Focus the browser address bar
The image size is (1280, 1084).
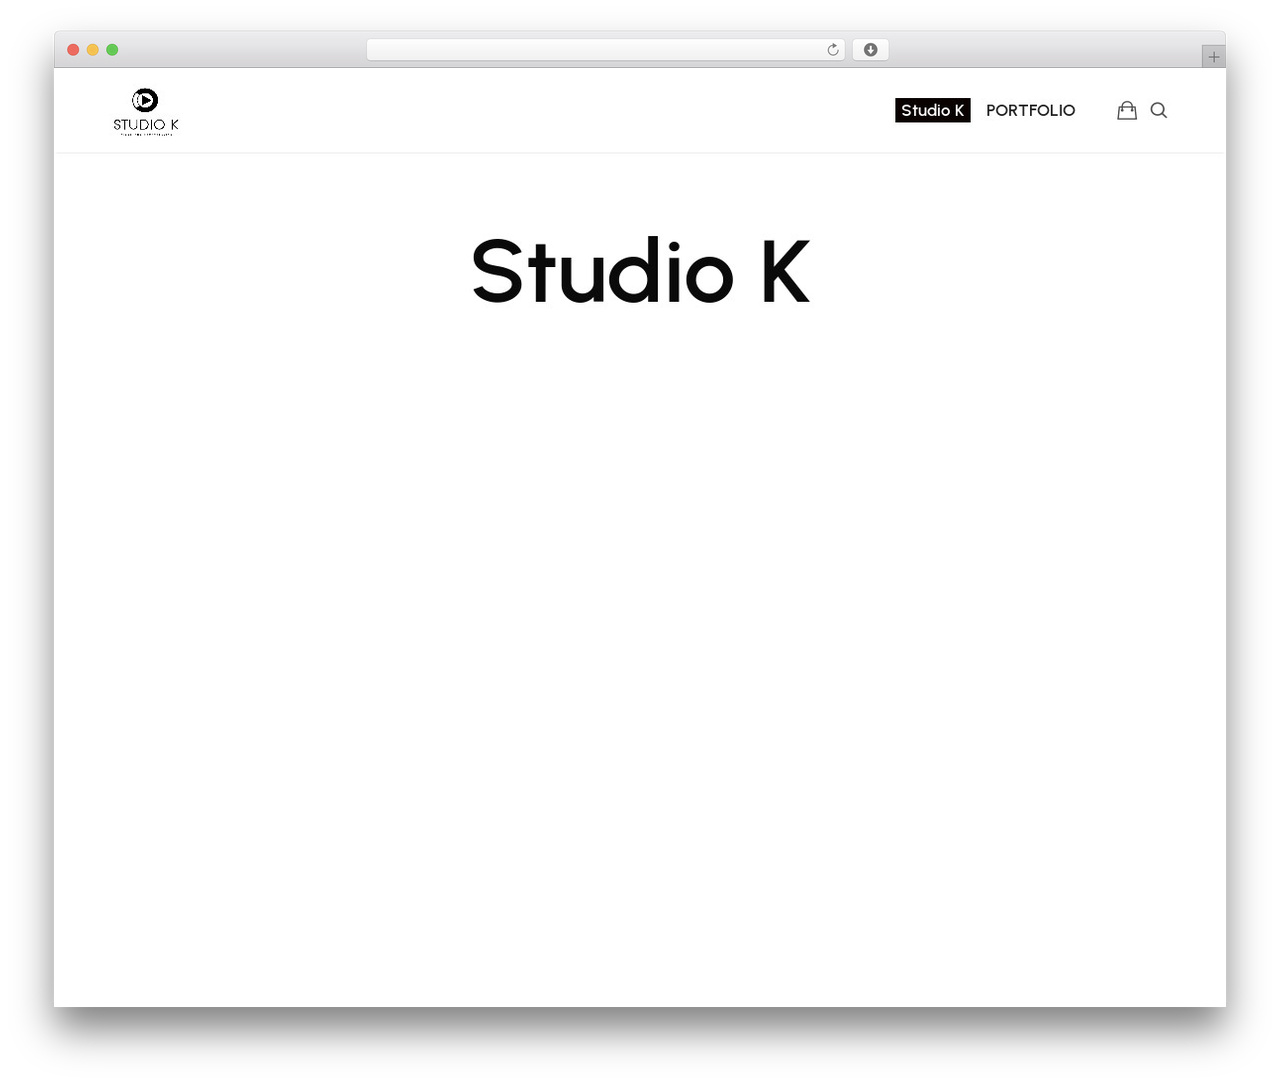(x=606, y=50)
